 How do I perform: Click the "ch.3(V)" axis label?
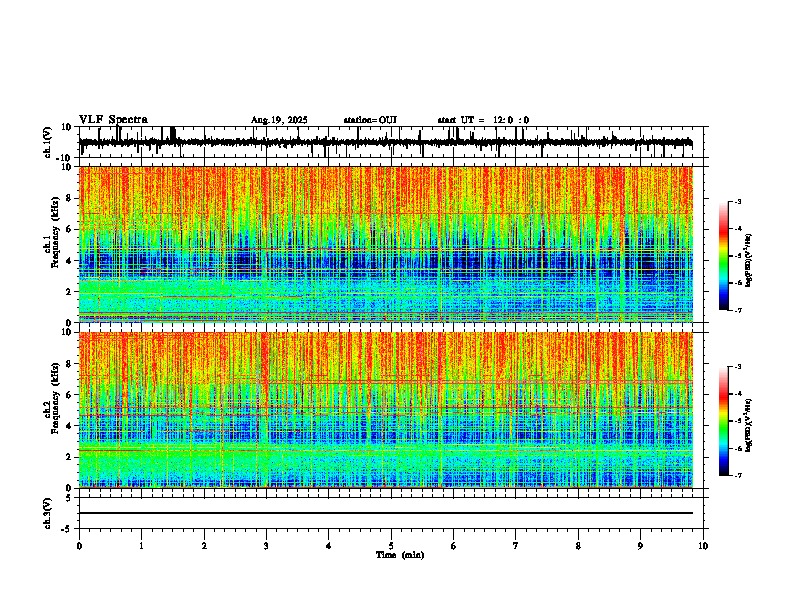point(48,513)
